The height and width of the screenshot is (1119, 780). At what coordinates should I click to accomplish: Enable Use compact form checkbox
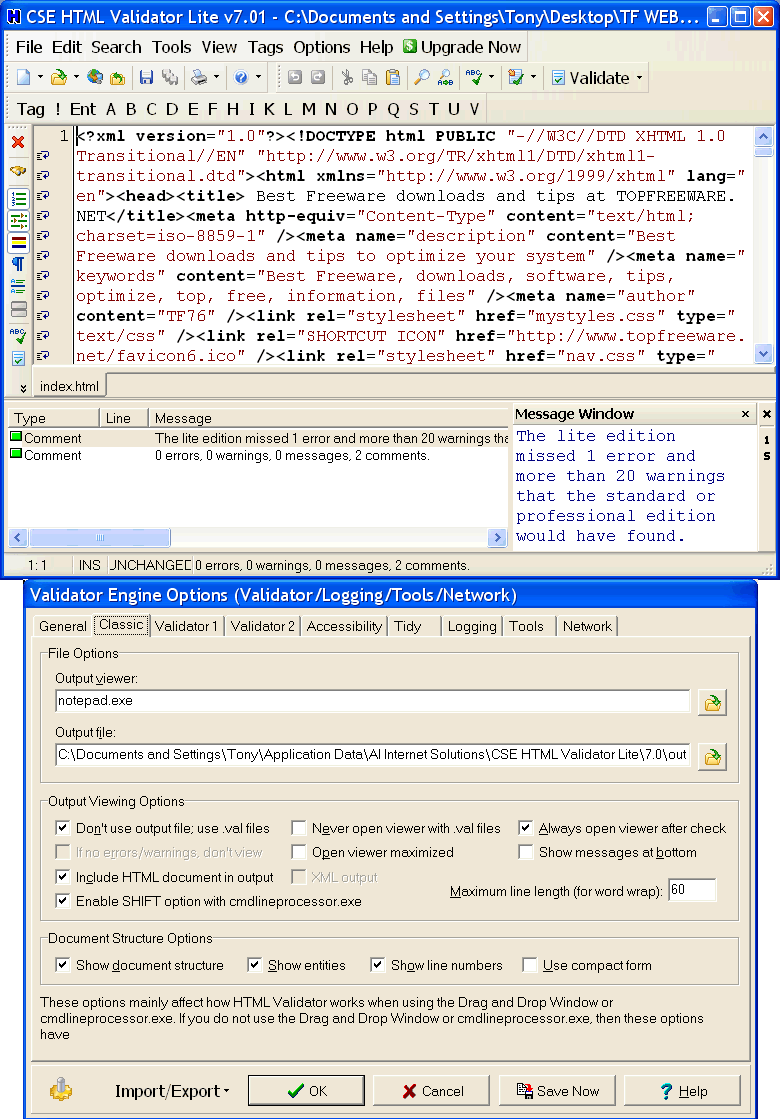(530, 965)
